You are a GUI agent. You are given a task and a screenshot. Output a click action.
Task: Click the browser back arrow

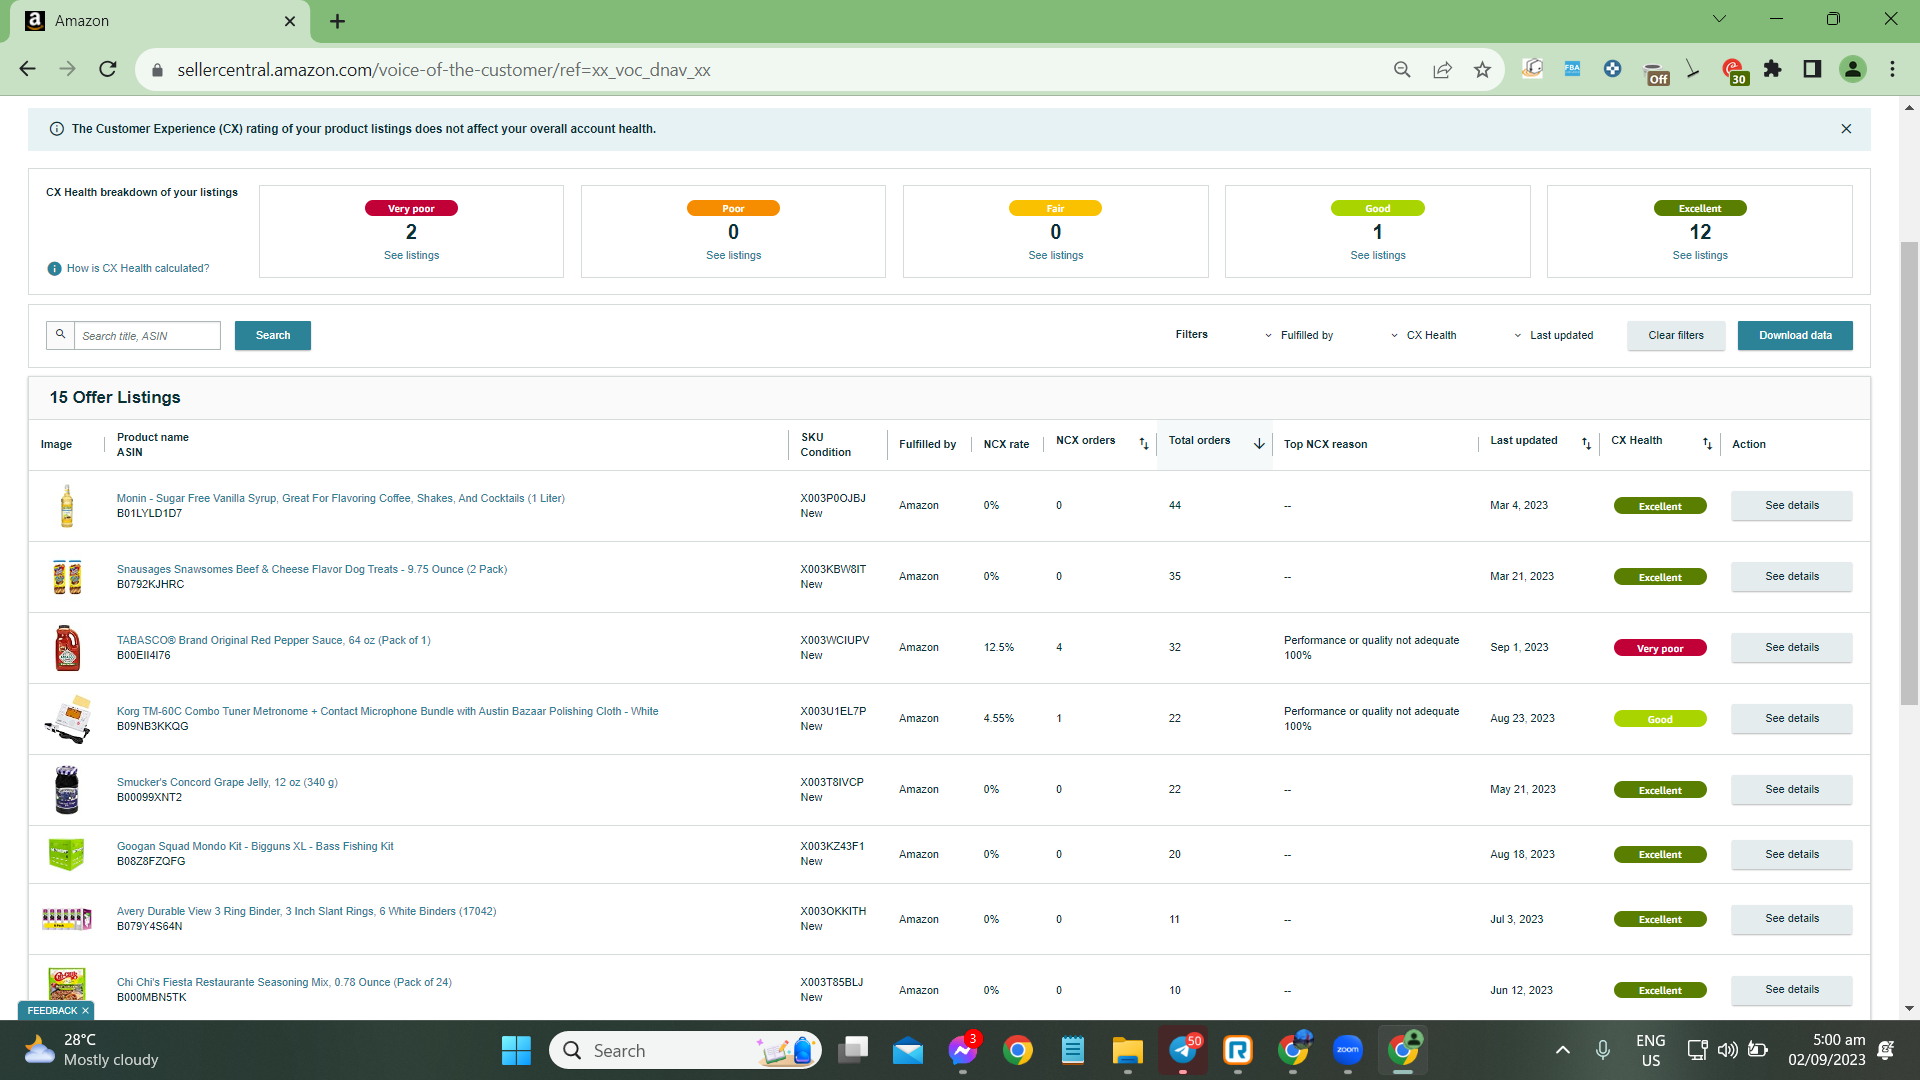click(x=27, y=69)
